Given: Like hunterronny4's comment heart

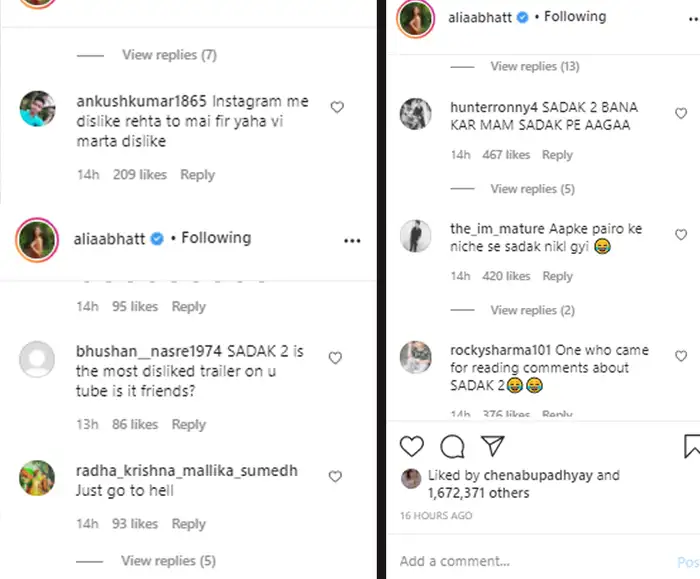Looking at the screenshot, I should point(681,114).
